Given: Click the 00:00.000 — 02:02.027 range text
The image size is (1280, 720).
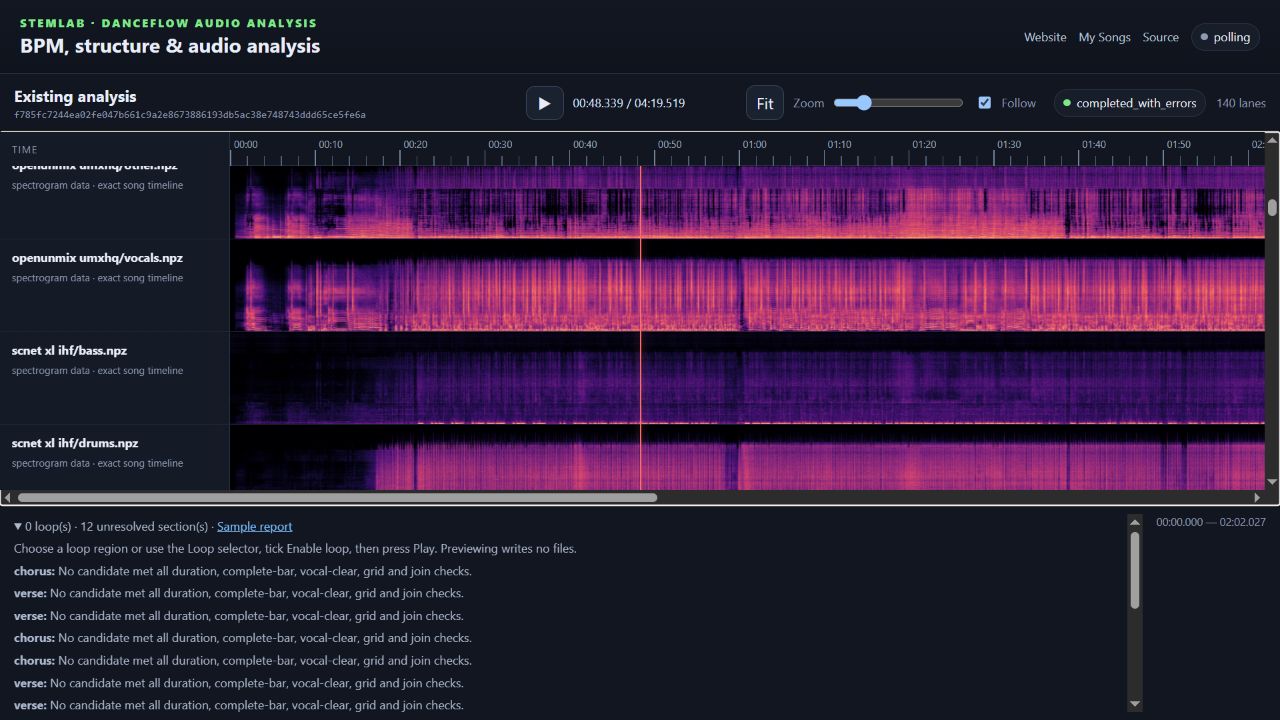Looking at the screenshot, I should coord(1211,522).
